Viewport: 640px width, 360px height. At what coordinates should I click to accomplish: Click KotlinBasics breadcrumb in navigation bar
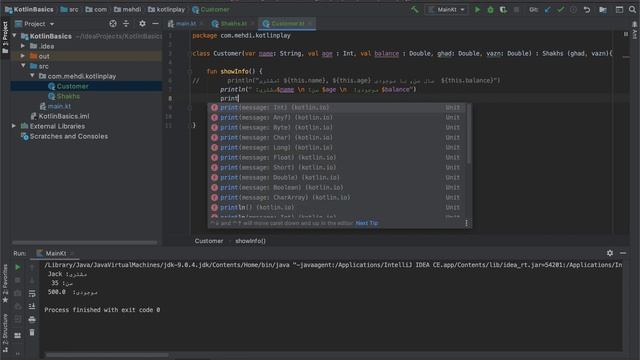point(29,9)
